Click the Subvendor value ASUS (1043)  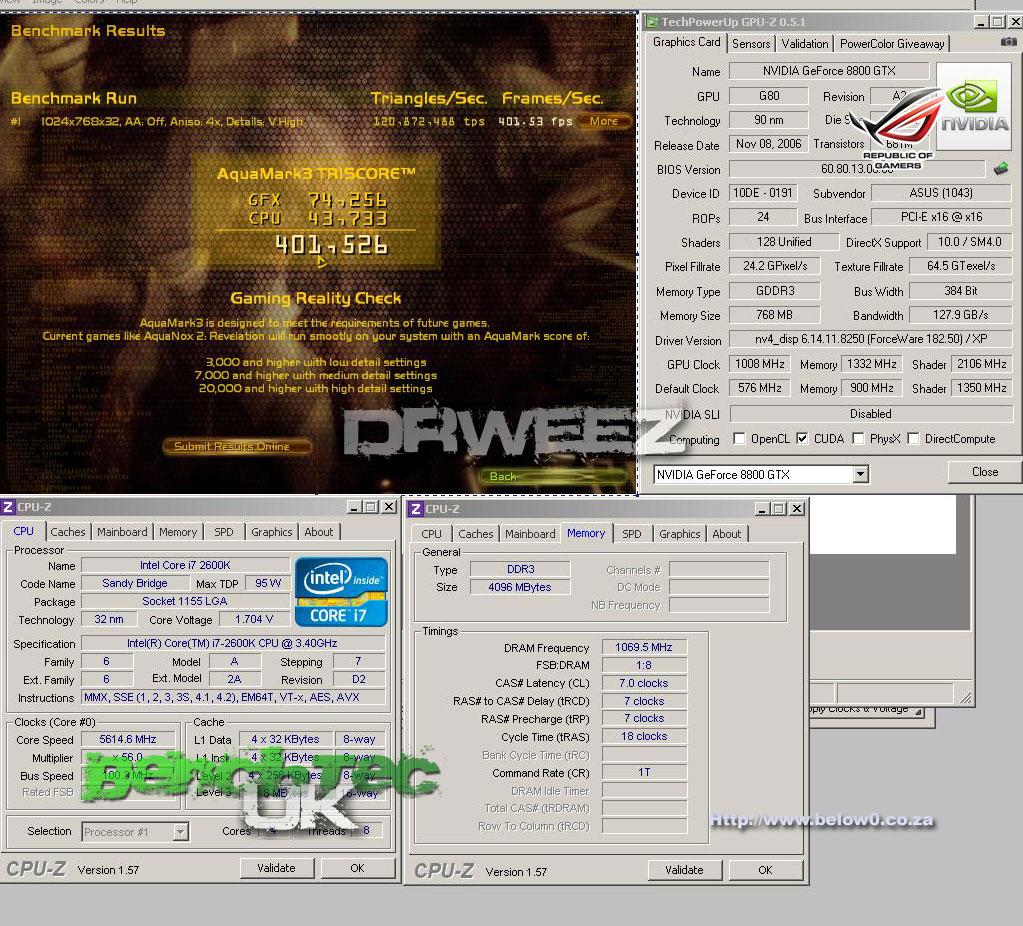coord(941,193)
